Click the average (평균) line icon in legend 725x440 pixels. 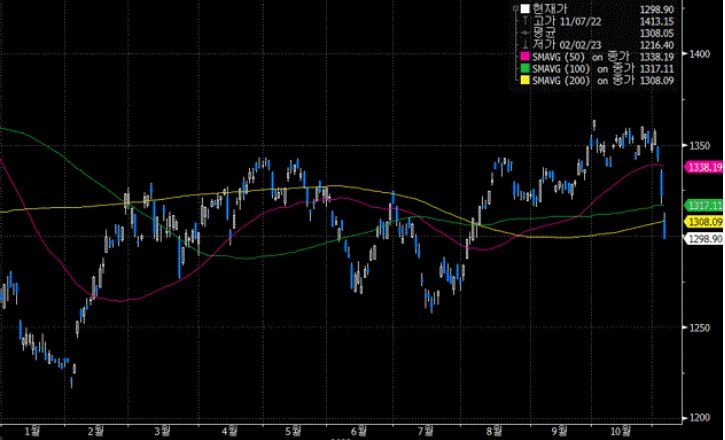[525, 32]
